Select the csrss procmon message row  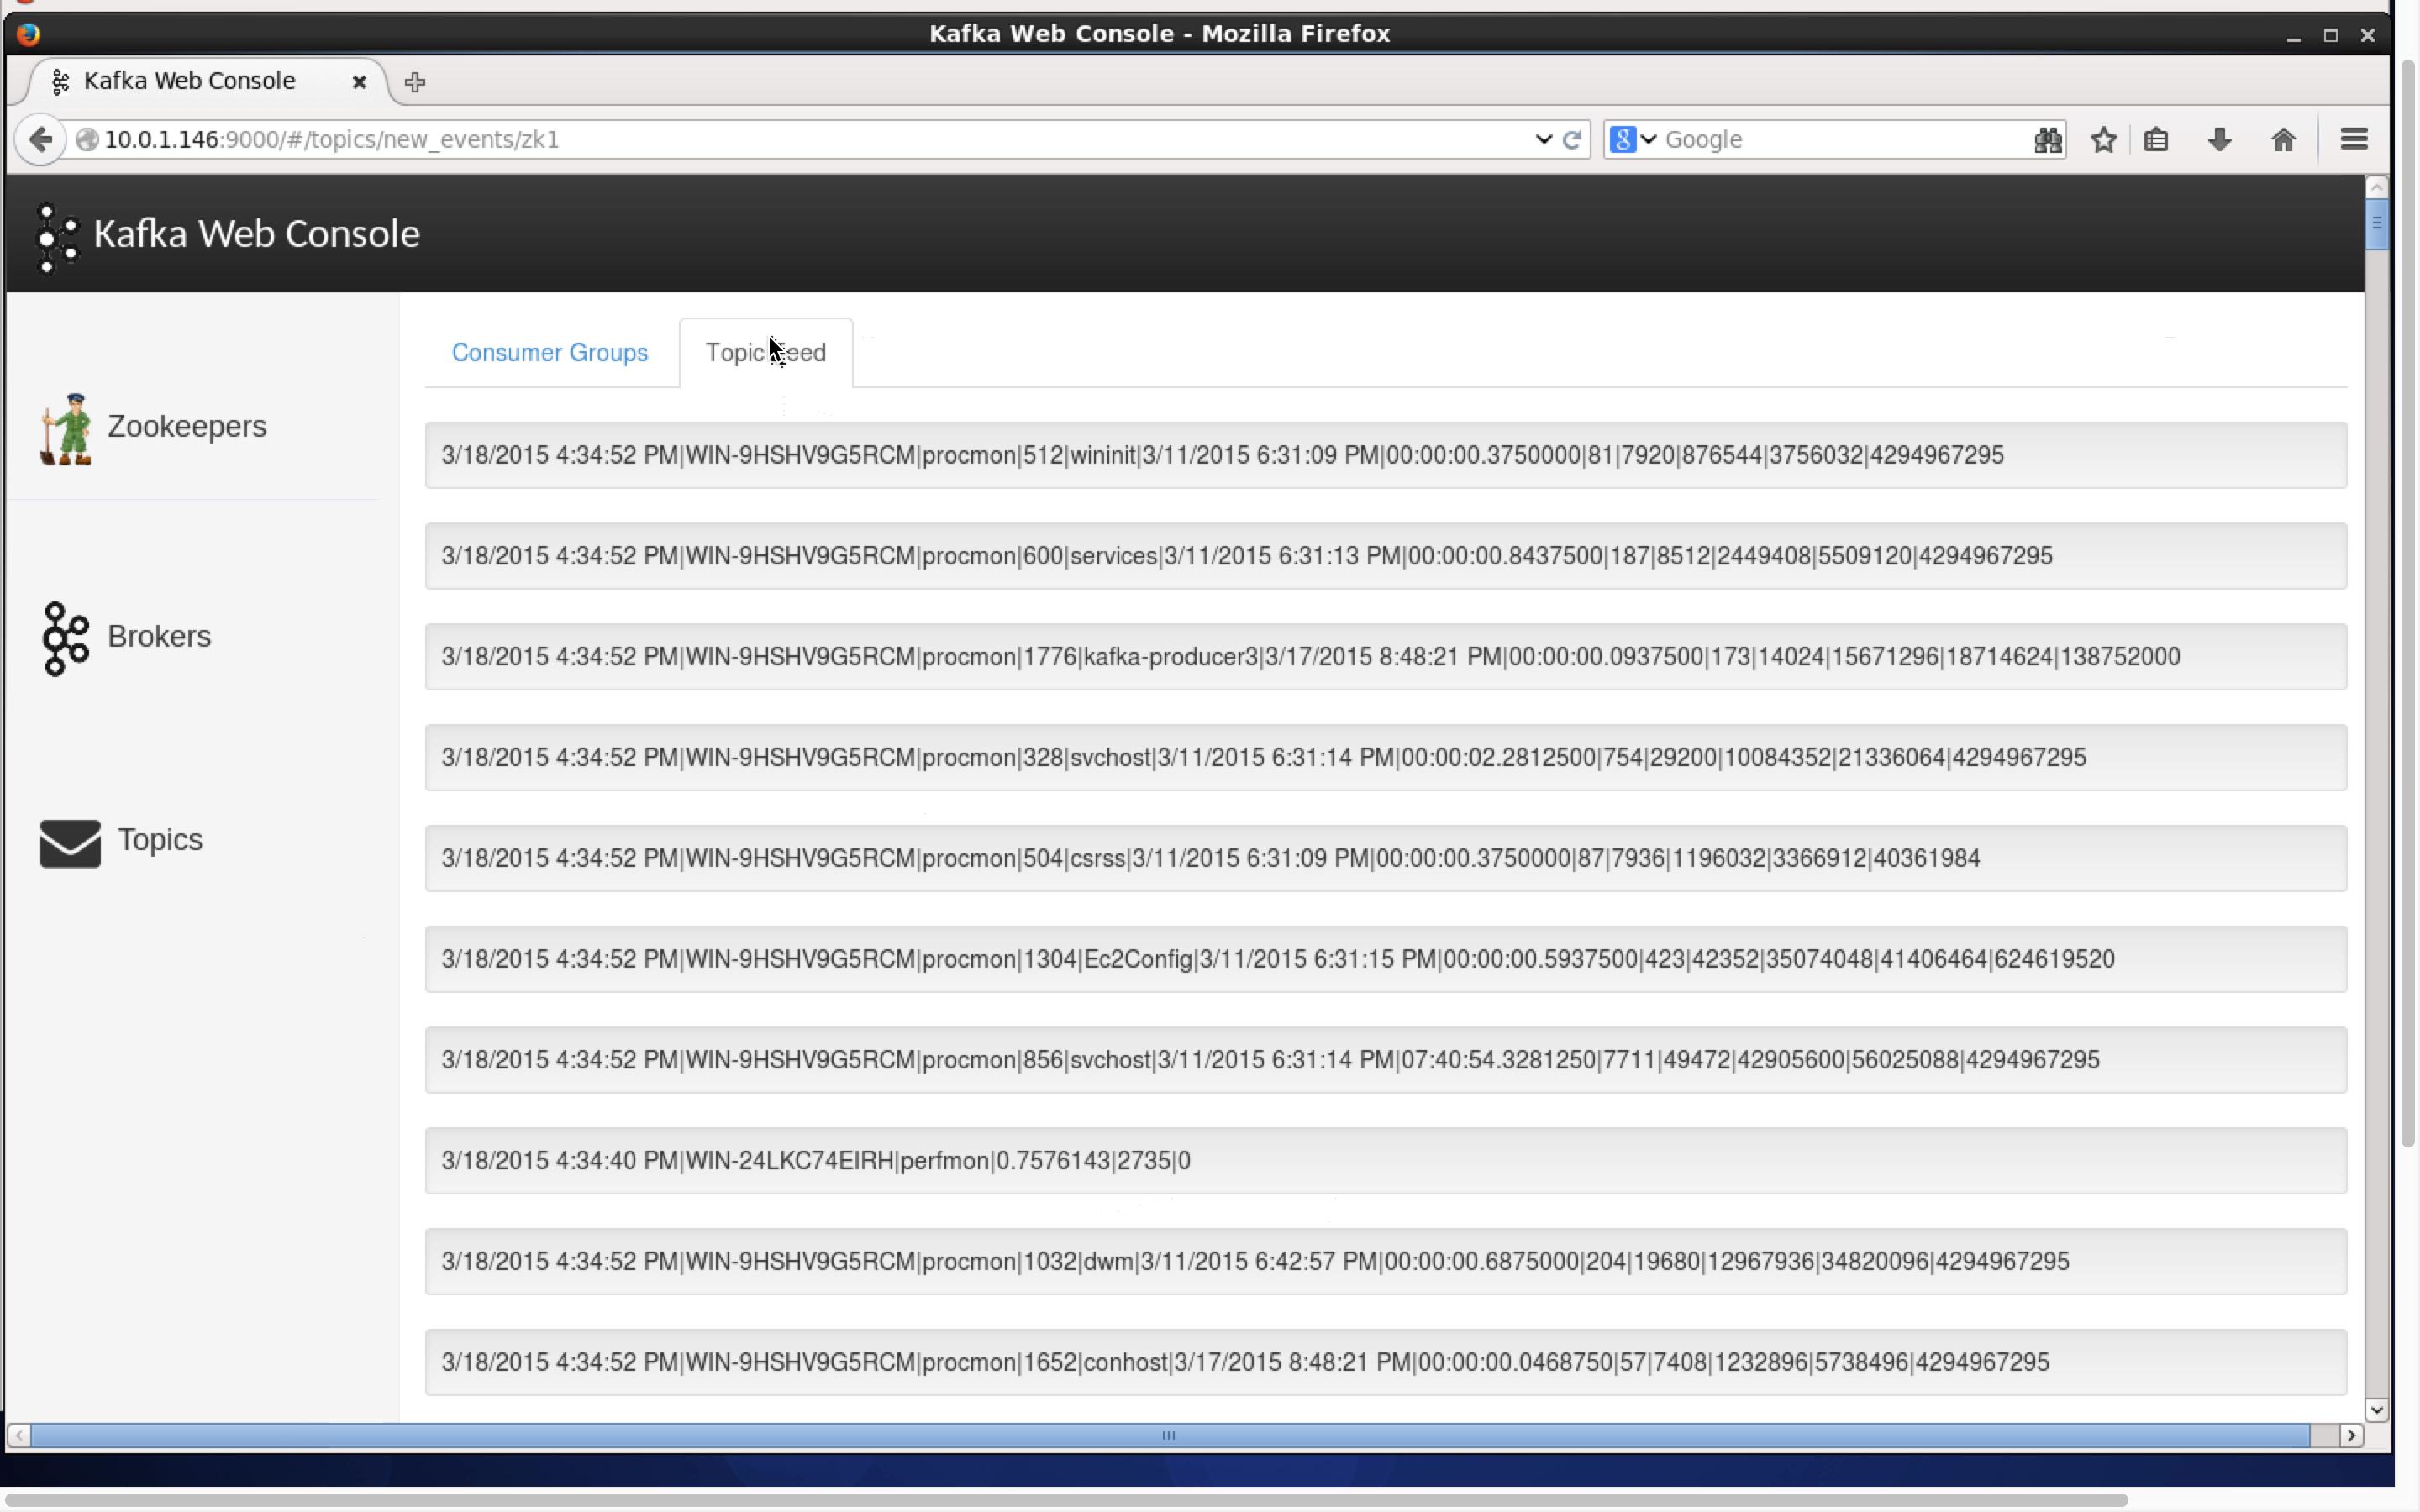[1385, 858]
